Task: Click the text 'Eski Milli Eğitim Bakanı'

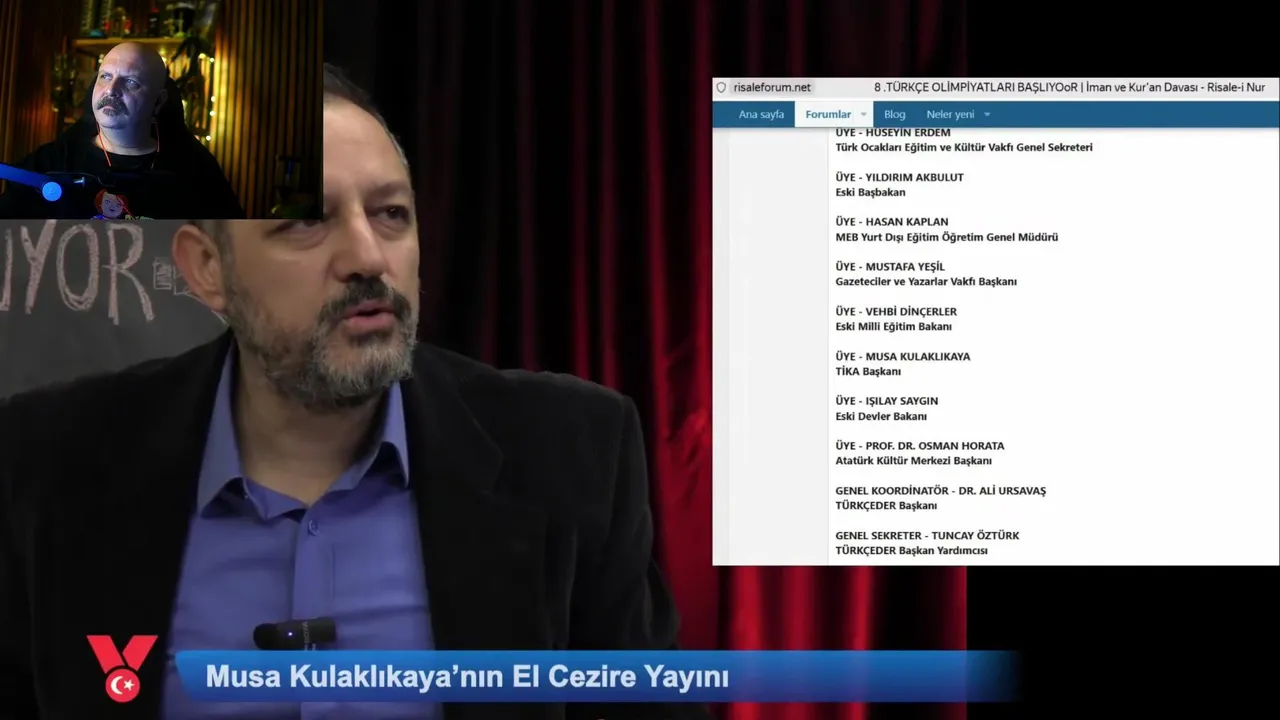Action: coord(893,327)
